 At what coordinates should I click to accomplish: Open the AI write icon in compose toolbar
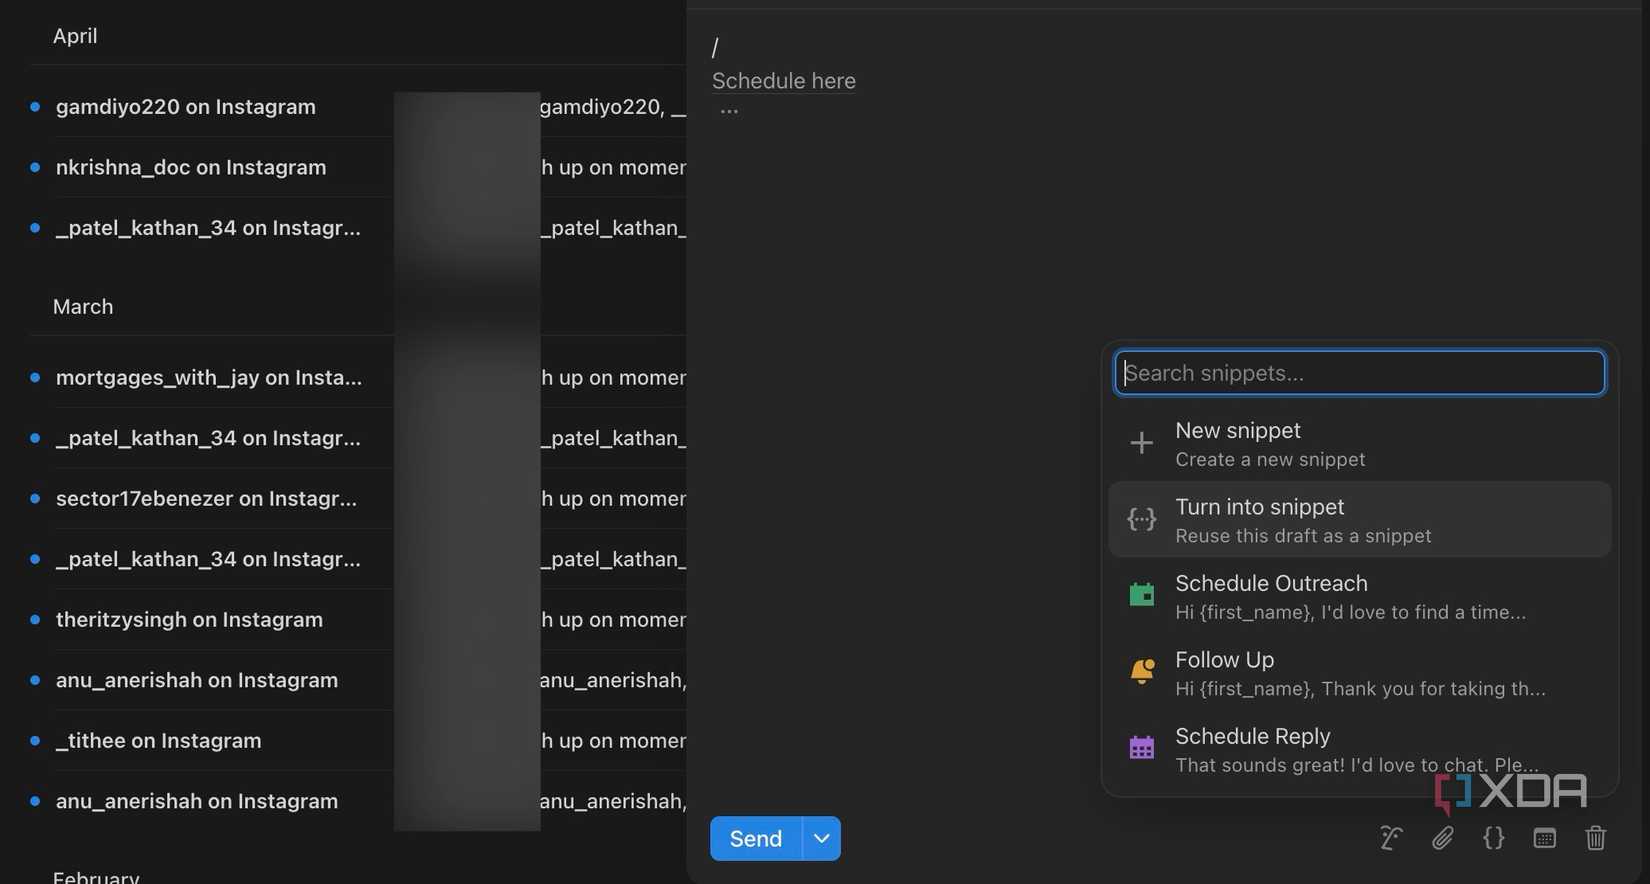tap(1391, 838)
